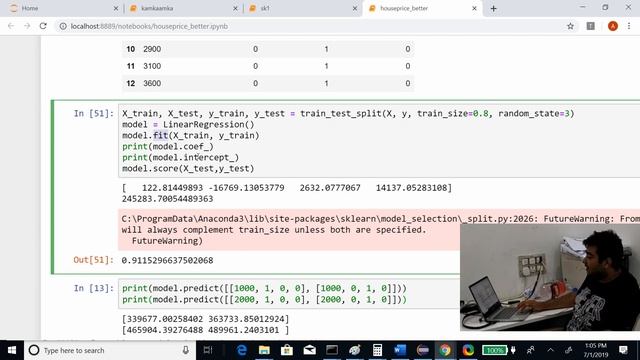Open the Action Center notifications icon
This screenshot has height=360, width=640.
tap(623, 350)
